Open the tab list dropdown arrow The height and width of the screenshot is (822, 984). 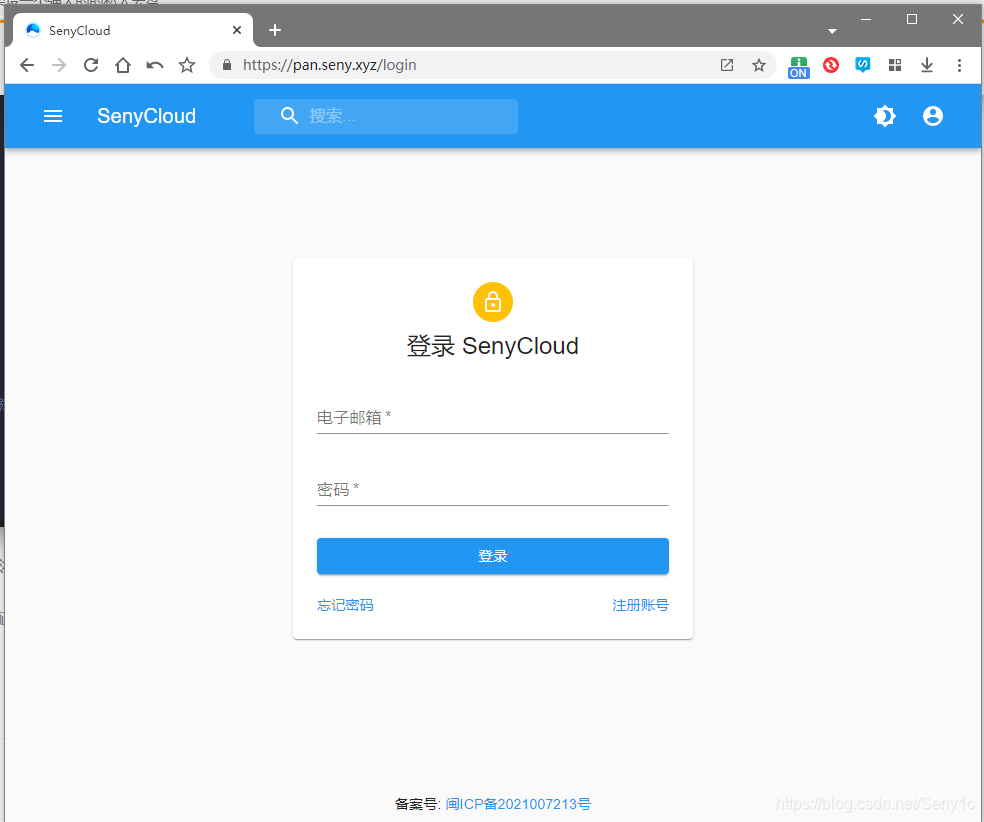pyautogui.click(x=832, y=30)
